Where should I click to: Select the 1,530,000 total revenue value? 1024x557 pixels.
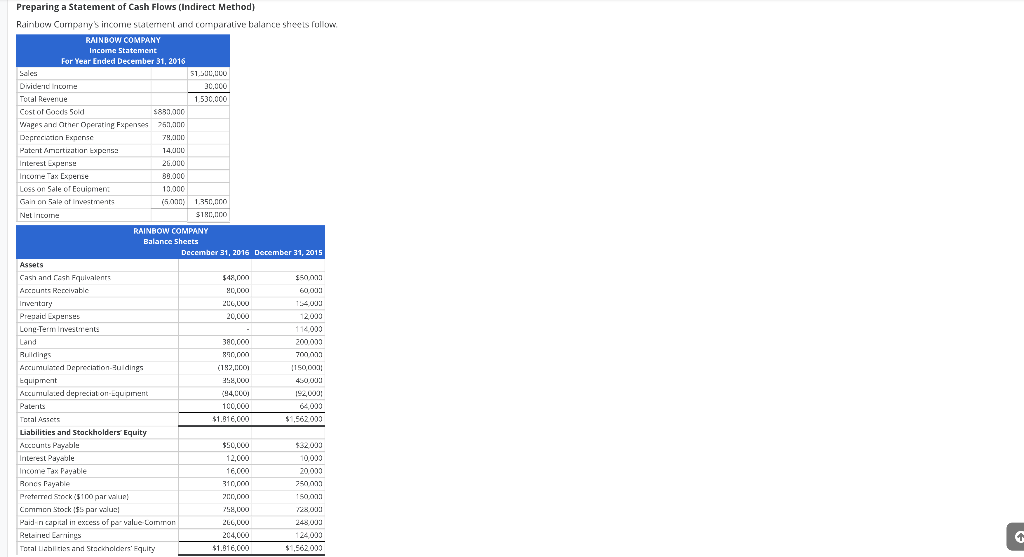(x=211, y=99)
